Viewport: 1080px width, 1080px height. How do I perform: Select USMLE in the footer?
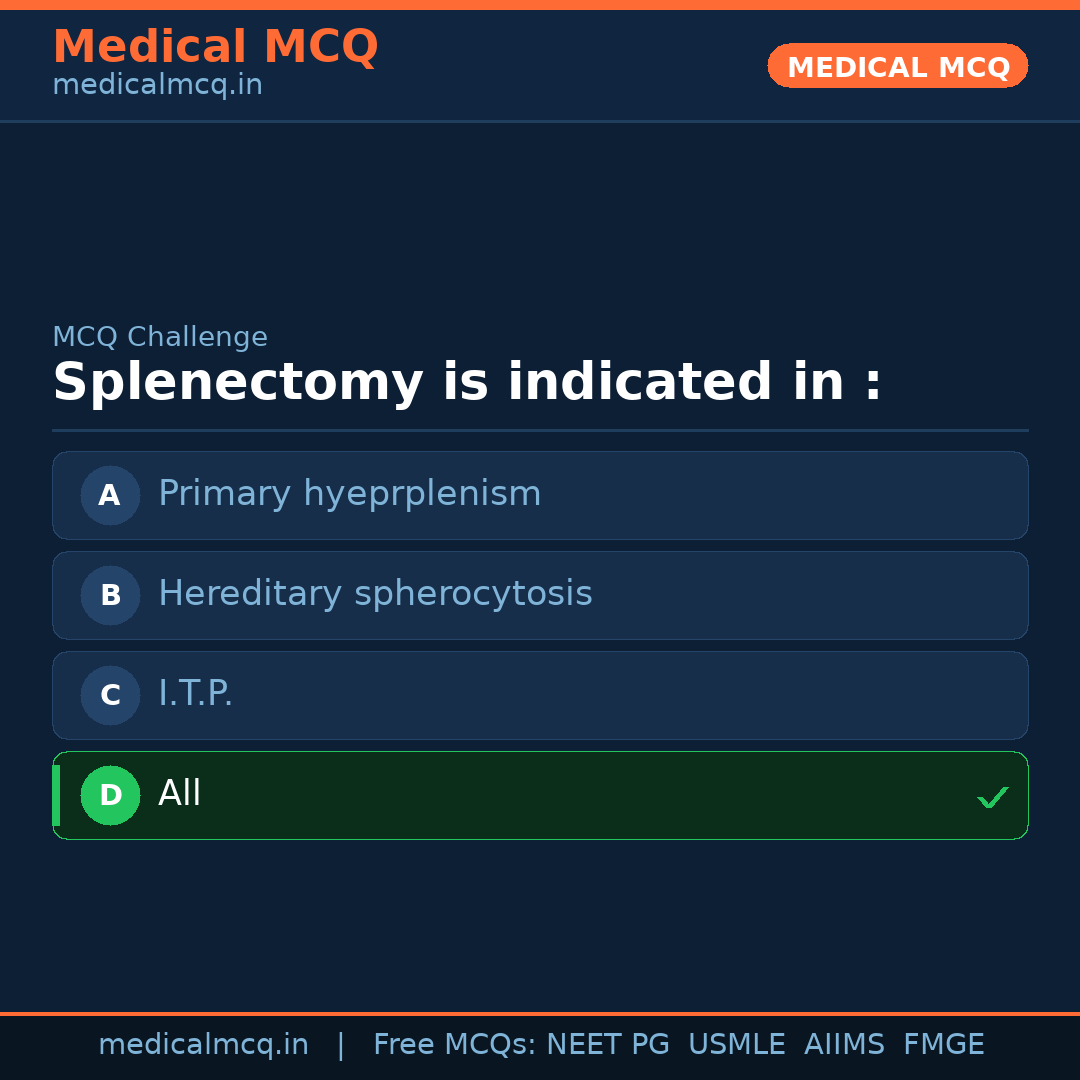[x=736, y=1045]
